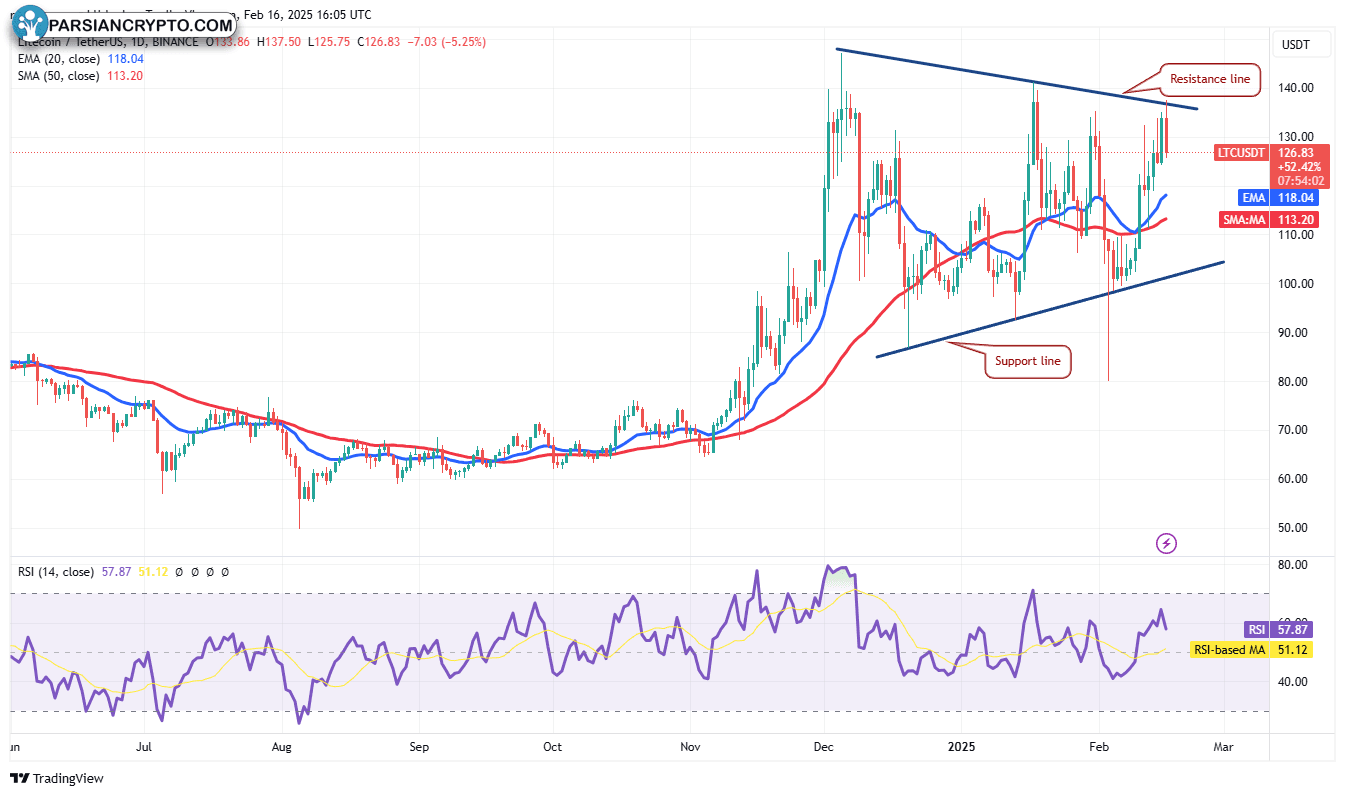Click the Jul label on time axis
The width and height of the screenshot is (1345, 796).
point(143,747)
